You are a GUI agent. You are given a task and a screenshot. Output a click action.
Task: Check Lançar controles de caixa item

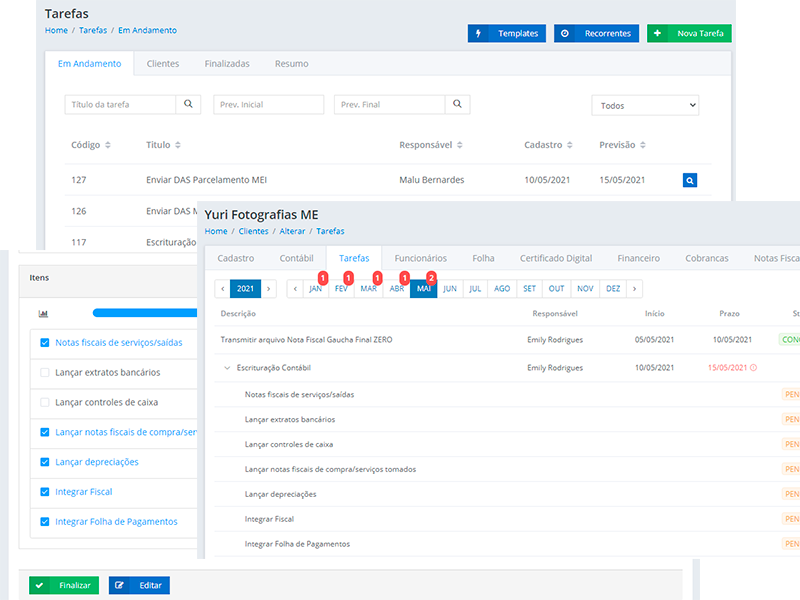(x=44, y=403)
